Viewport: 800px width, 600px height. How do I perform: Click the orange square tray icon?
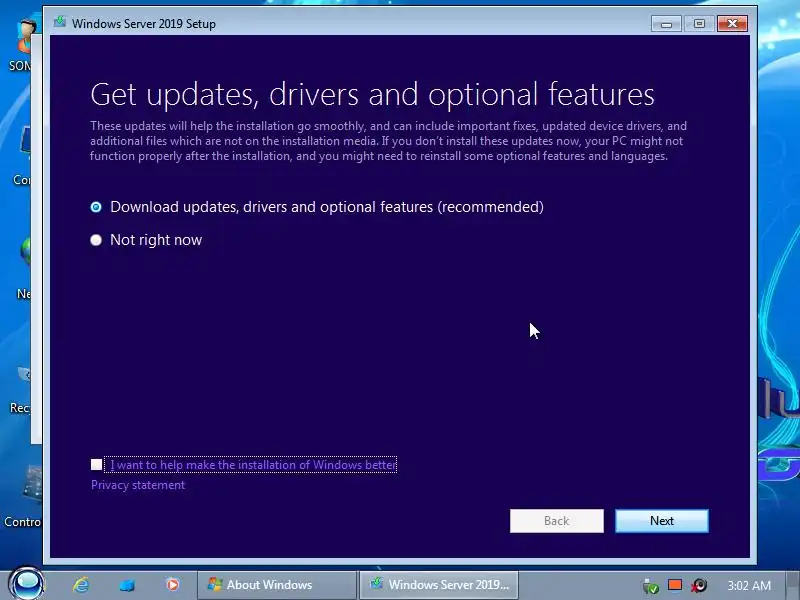pyautogui.click(x=675, y=585)
